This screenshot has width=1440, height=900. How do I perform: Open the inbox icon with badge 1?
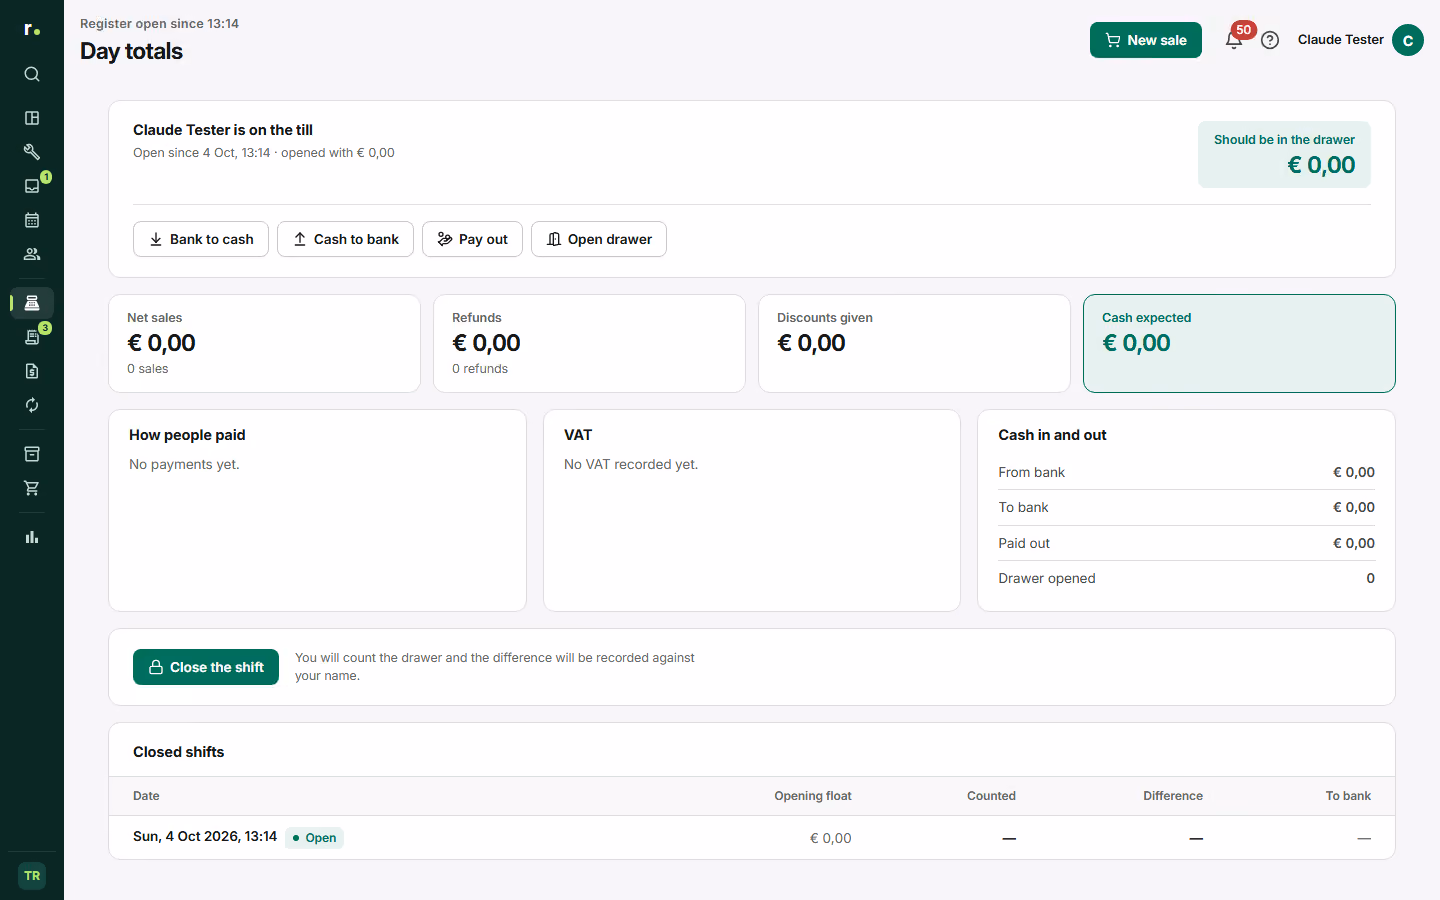pos(32,186)
